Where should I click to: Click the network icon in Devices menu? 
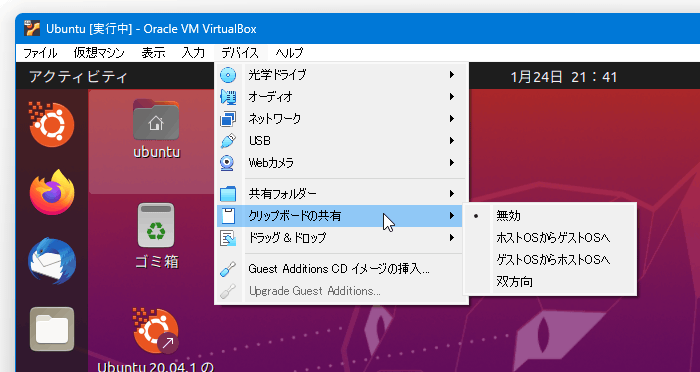(x=228, y=119)
